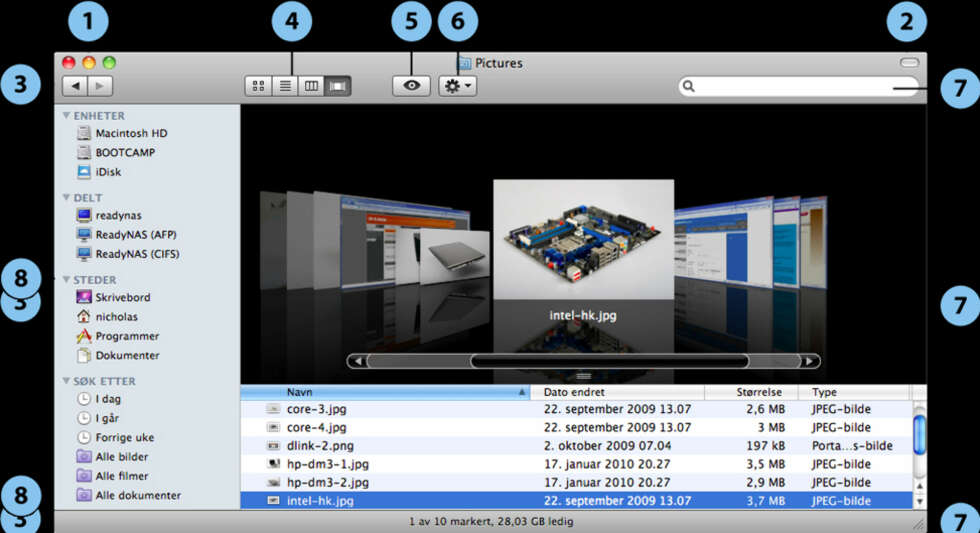Image resolution: width=980 pixels, height=533 pixels.
Task: Click the Cover Flow pane resize grip
Action: click(x=584, y=376)
